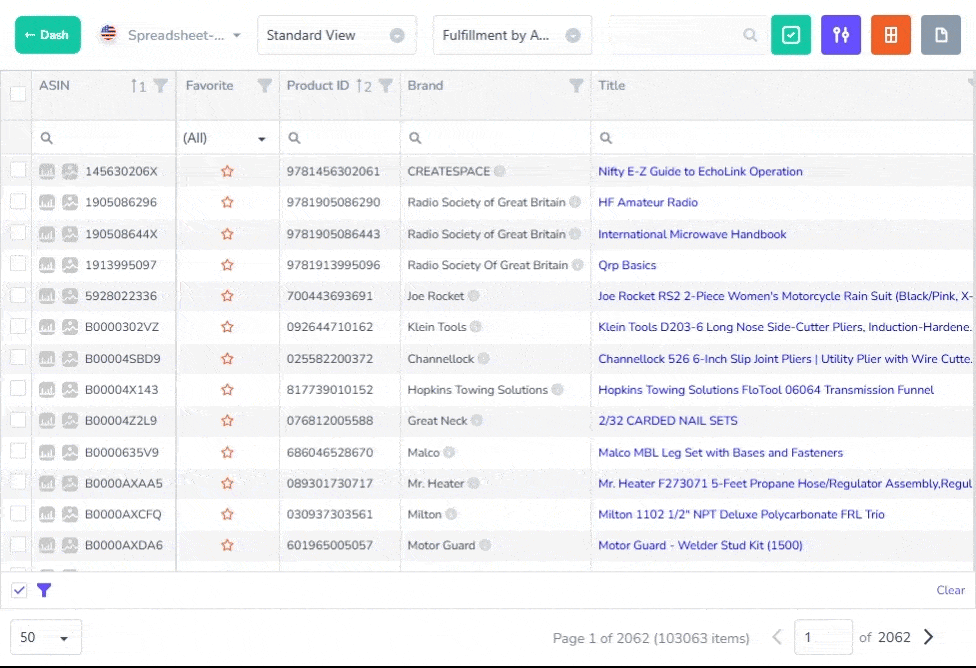Open the filter funnel on the Brand column
This screenshot has height=668, width=976.
tap(577, 86)
